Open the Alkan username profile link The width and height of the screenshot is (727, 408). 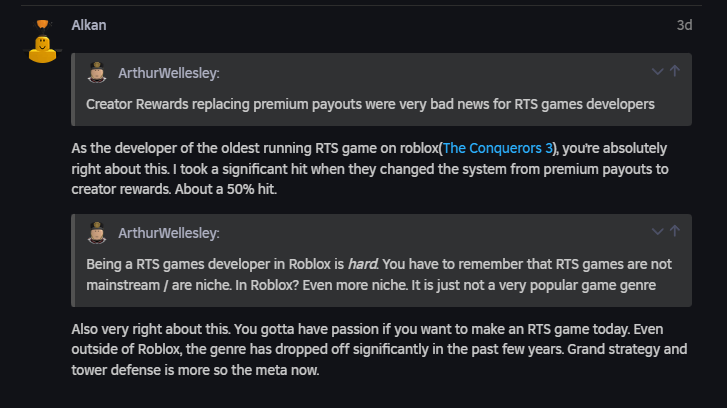click(x=89, y=25)
